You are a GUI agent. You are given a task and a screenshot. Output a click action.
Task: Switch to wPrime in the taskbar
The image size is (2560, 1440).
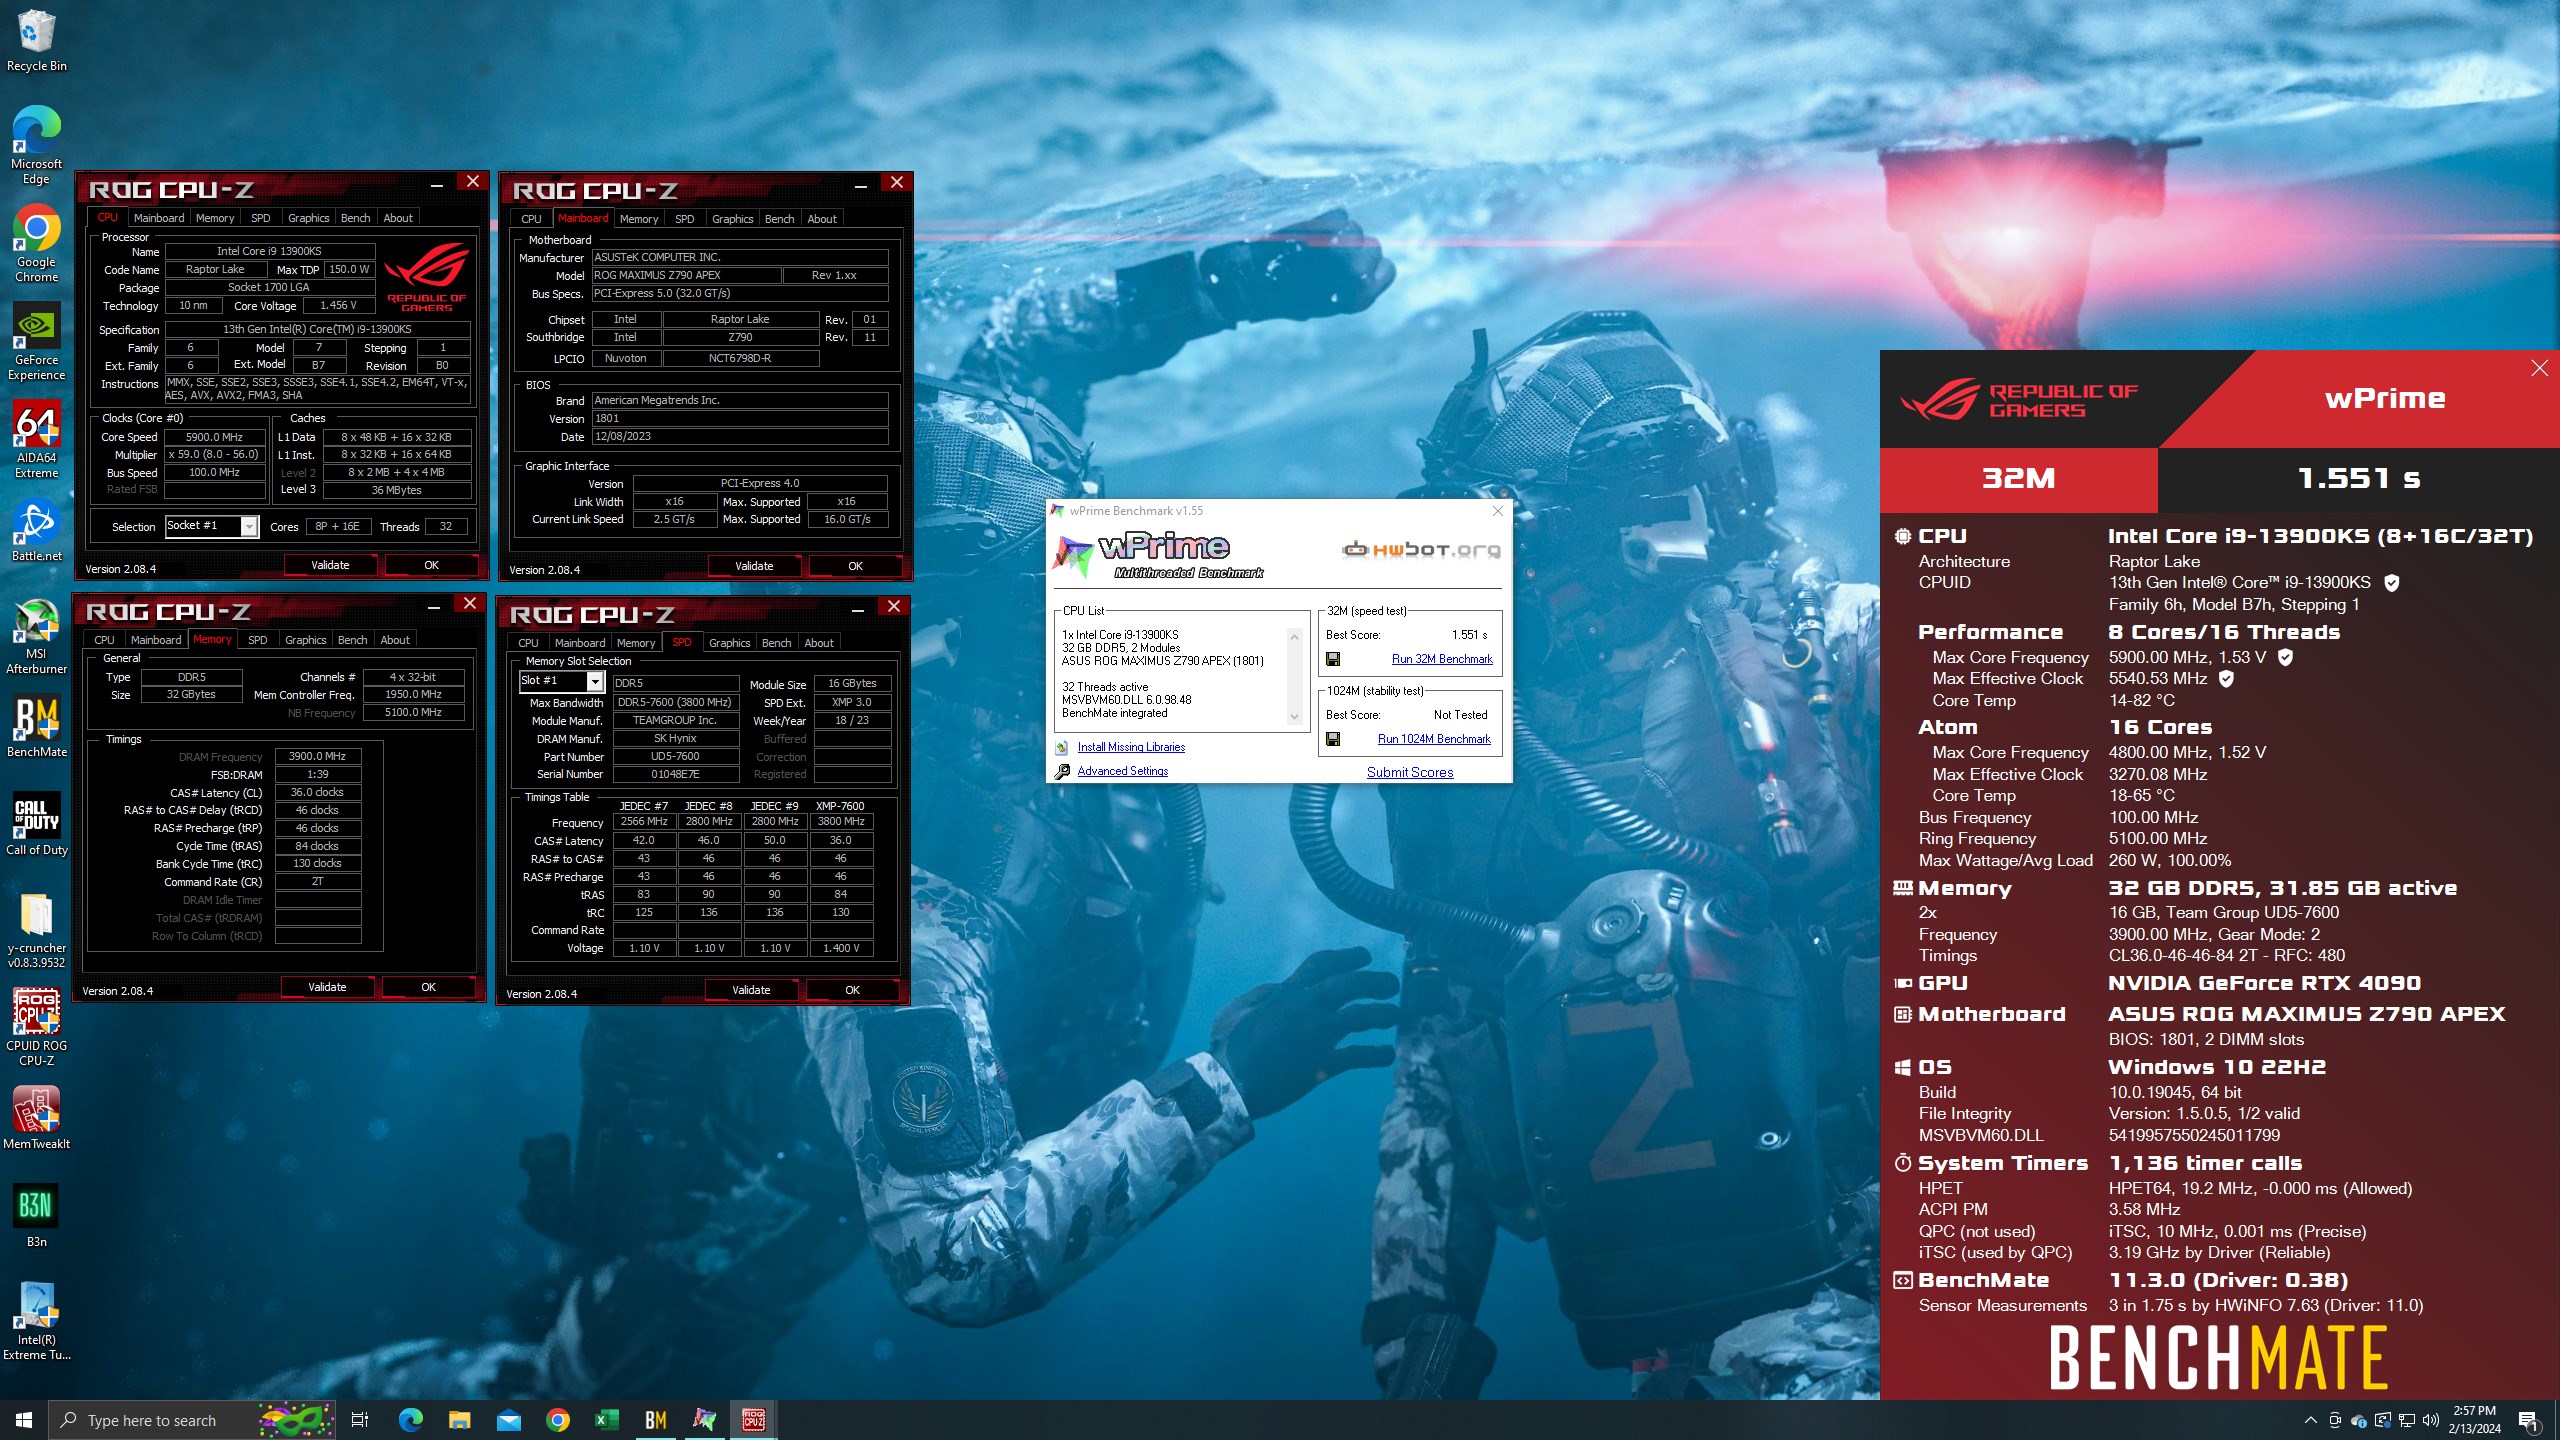point(704,1420)
